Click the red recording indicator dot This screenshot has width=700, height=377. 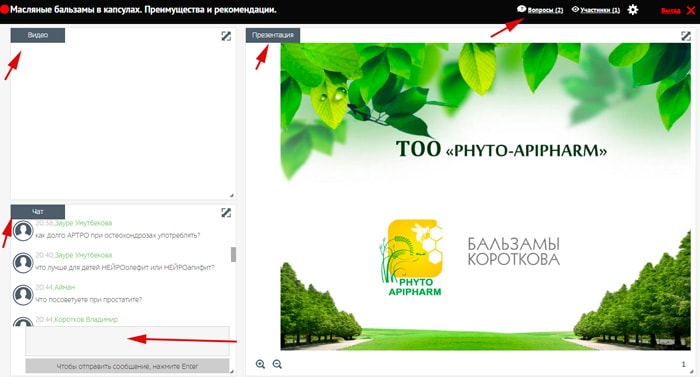coord(4,9)
